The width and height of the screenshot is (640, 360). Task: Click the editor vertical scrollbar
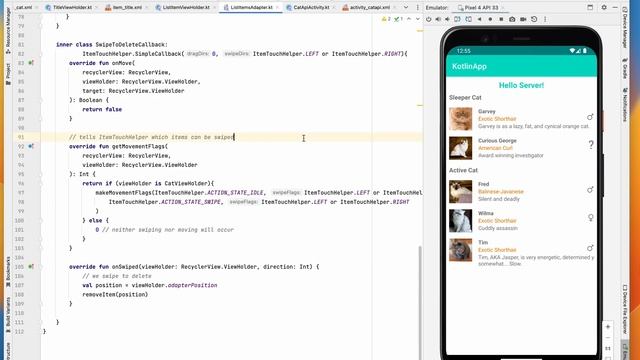[420, 302]
